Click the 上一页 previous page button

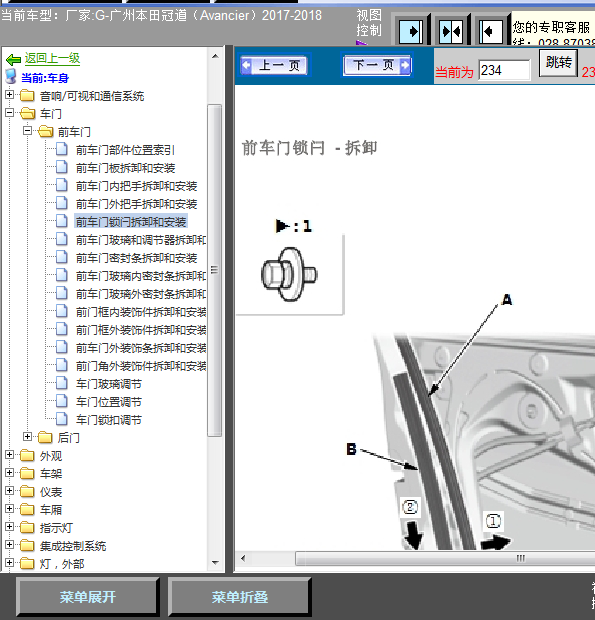tap(275, 65)
